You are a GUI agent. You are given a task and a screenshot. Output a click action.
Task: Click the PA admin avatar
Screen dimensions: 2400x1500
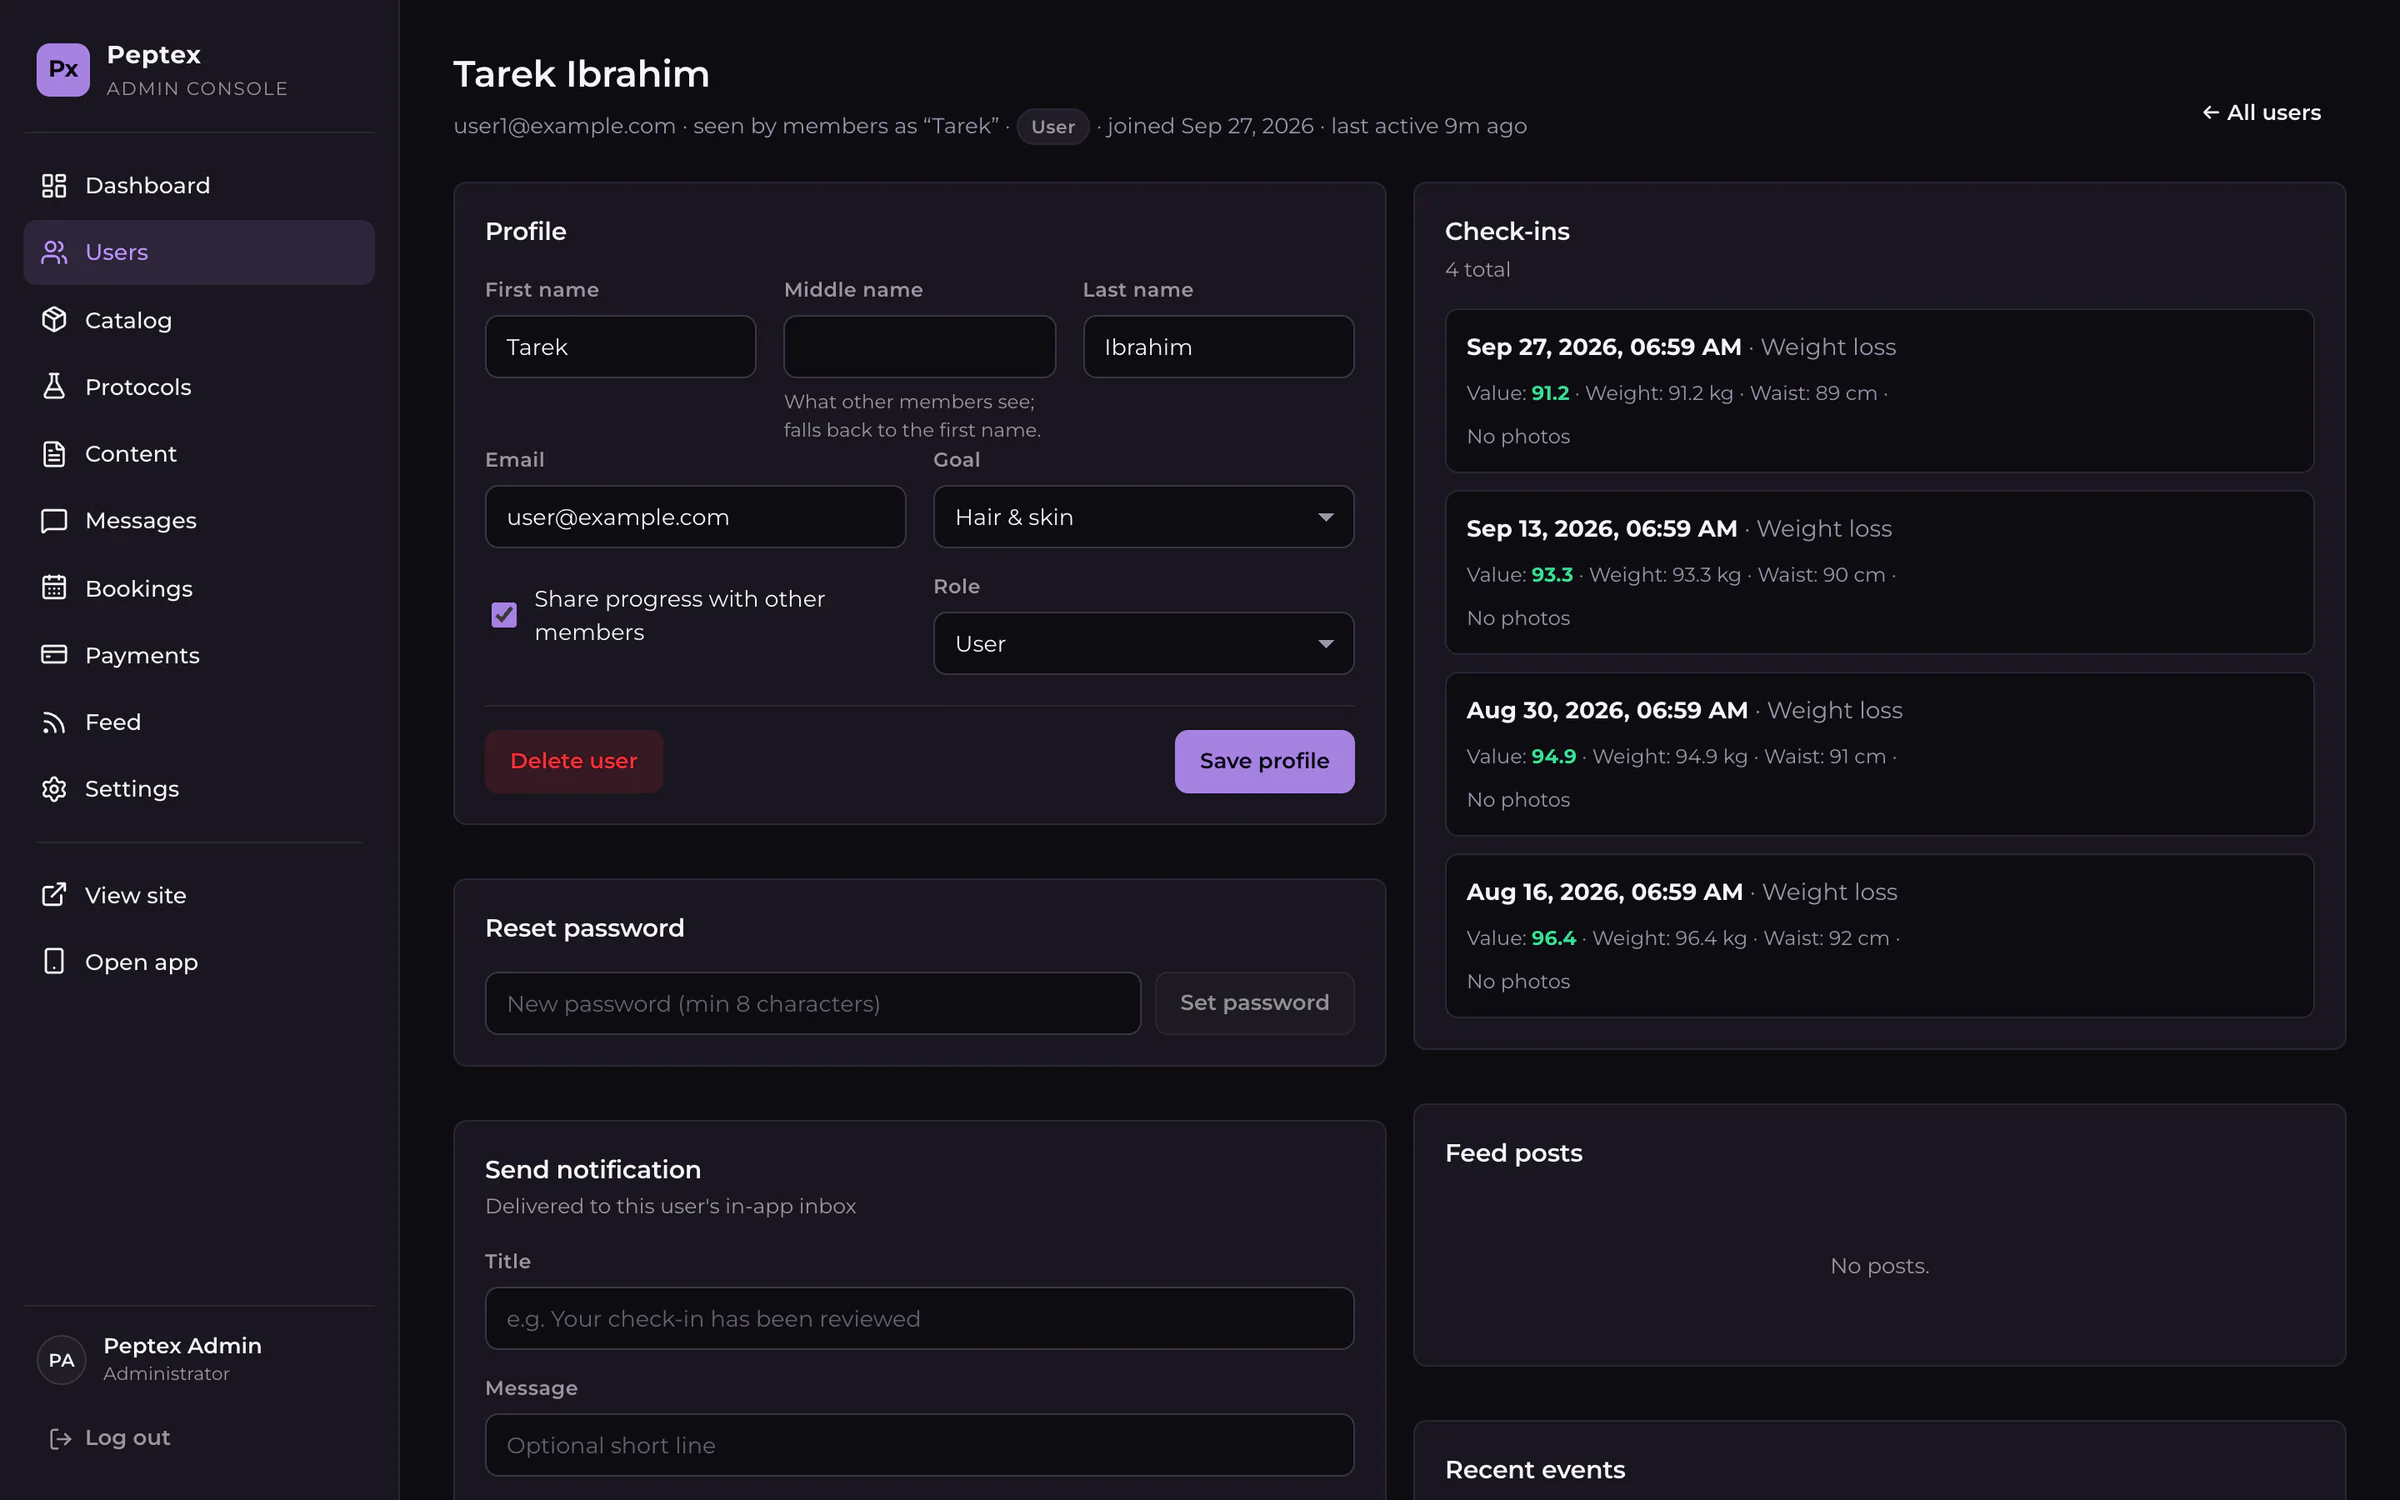coord(62,1359)
